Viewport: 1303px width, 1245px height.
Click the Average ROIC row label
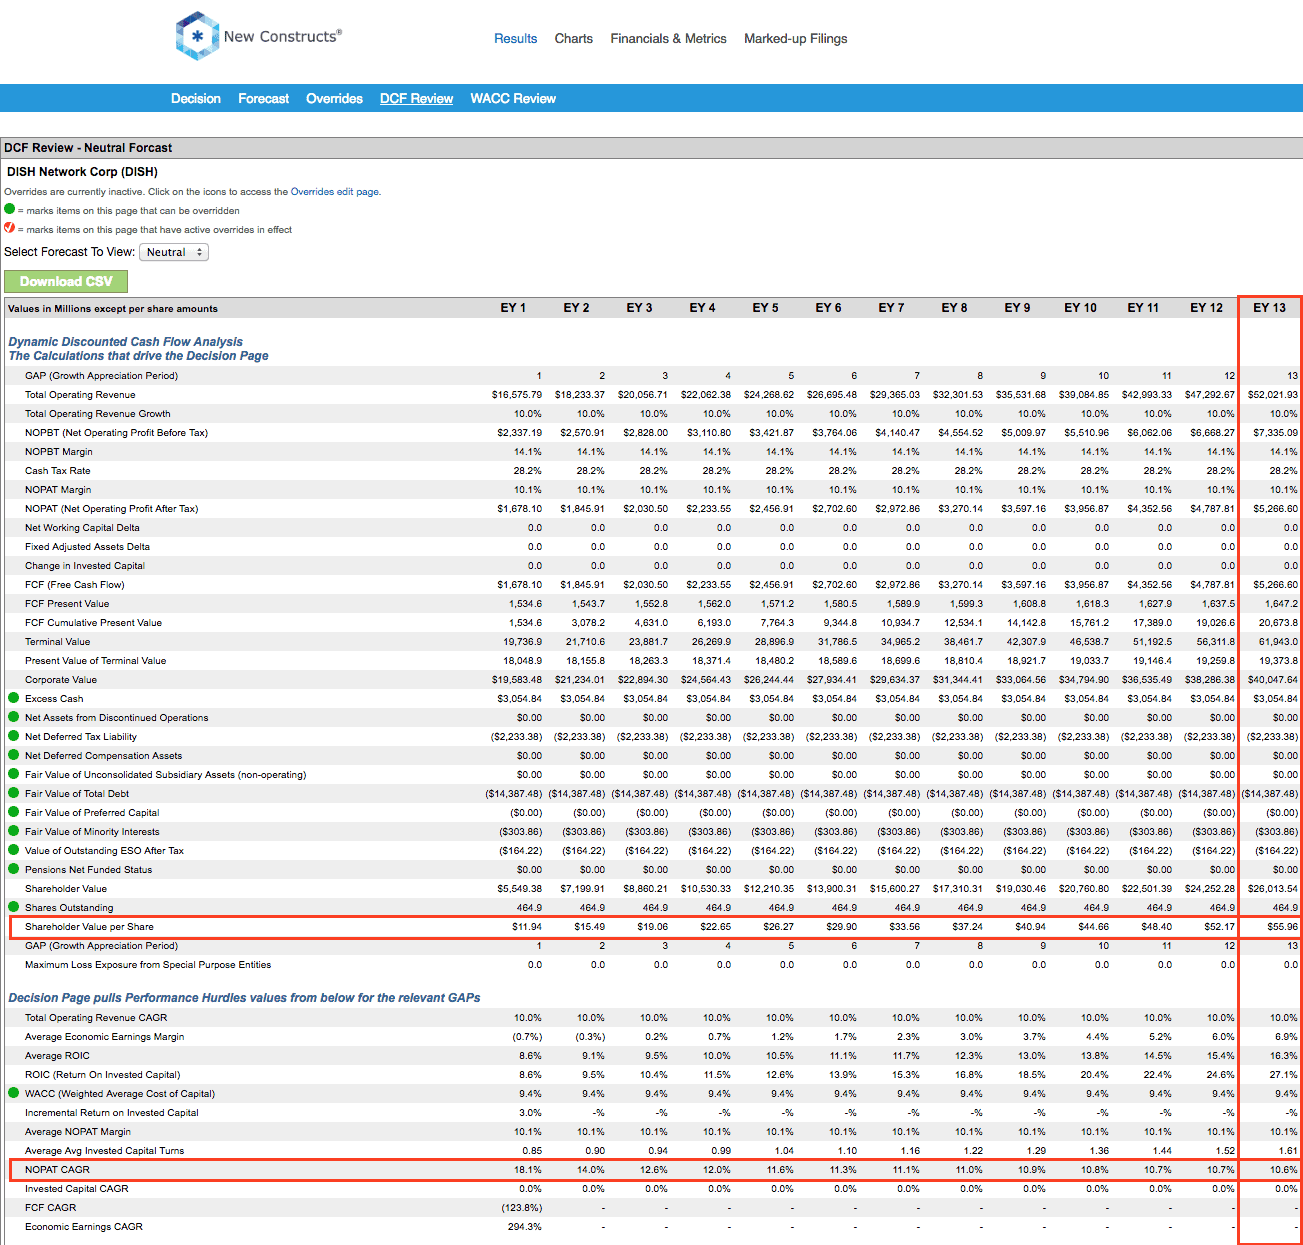(x=57, y=1055)
